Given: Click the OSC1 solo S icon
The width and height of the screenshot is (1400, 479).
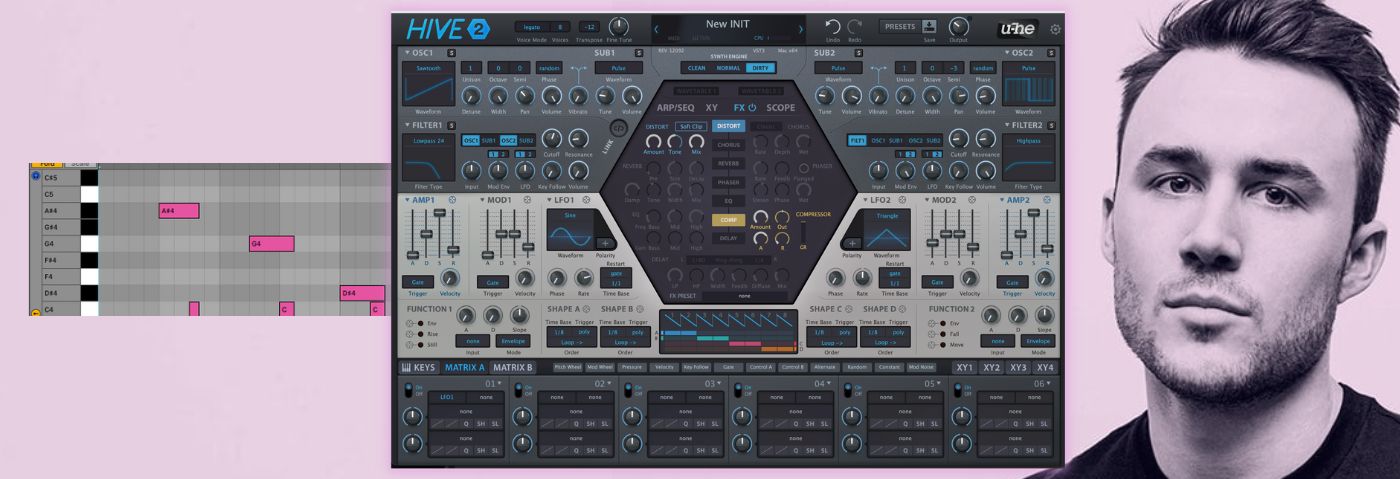Looking at the screenshot, I should pos(451,52).
